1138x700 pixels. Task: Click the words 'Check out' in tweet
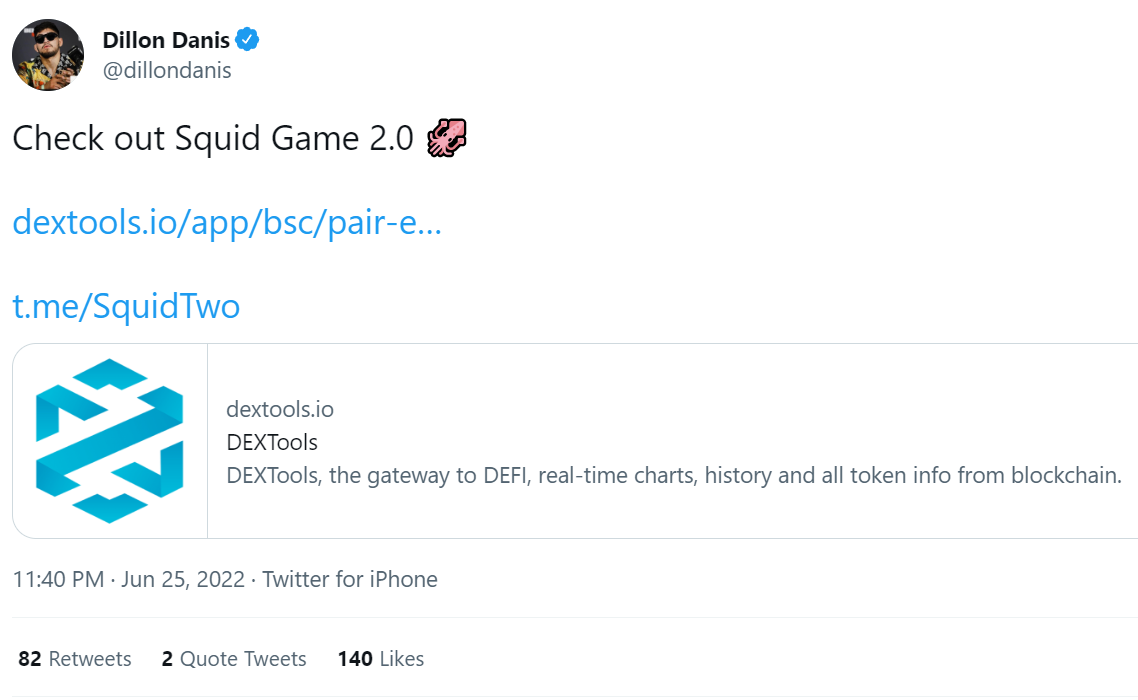pos(89,138)
